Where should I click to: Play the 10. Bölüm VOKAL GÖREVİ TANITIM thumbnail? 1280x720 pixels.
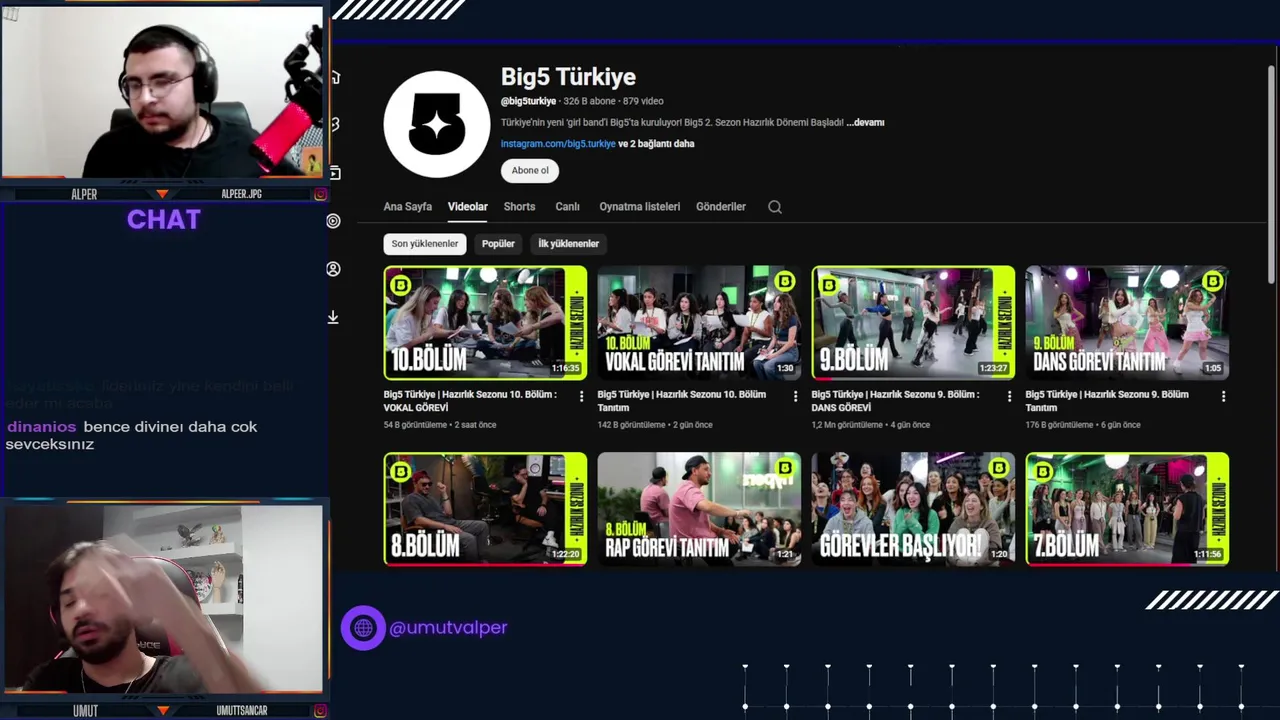699,323
